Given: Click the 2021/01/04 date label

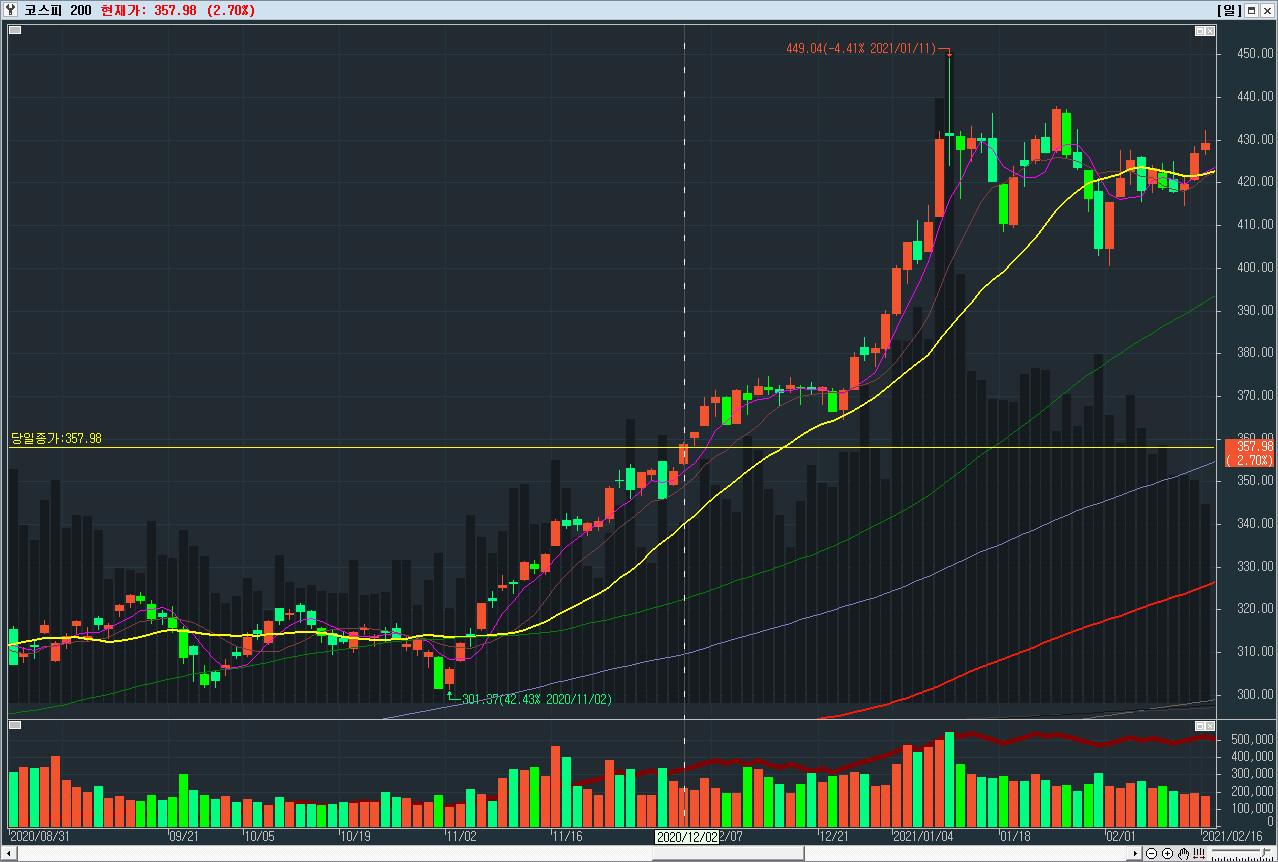Looking at the screenshot, I should coord(924,836).
